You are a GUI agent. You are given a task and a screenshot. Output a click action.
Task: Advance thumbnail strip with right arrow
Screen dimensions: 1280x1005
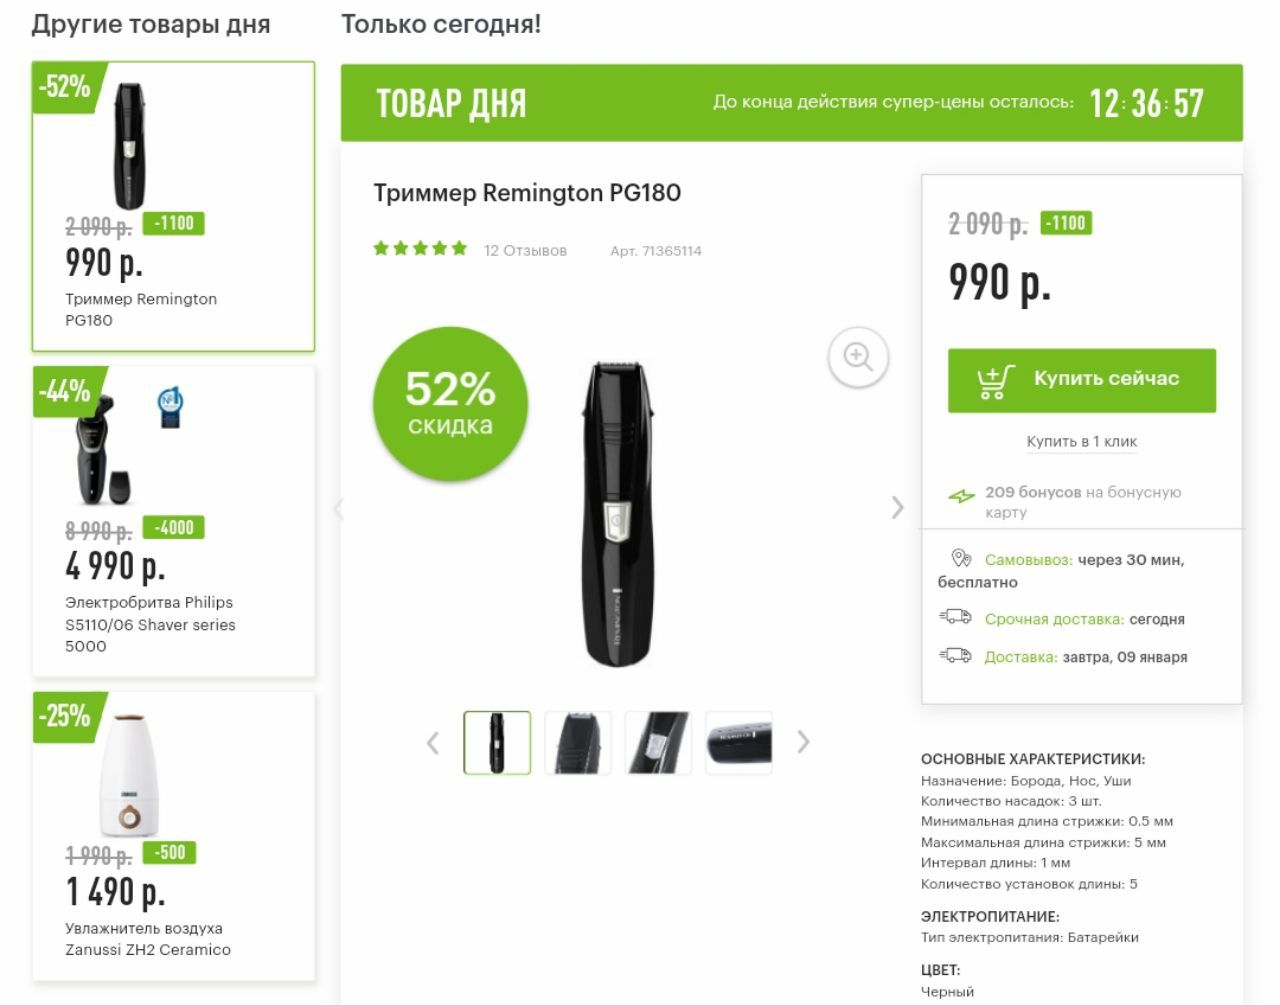tap(803, 742)
